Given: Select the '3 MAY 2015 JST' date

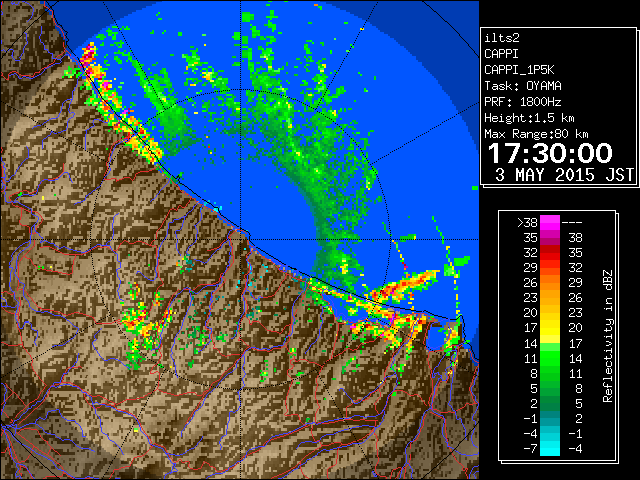Looking at the screenshot, I should click(564, 175).
